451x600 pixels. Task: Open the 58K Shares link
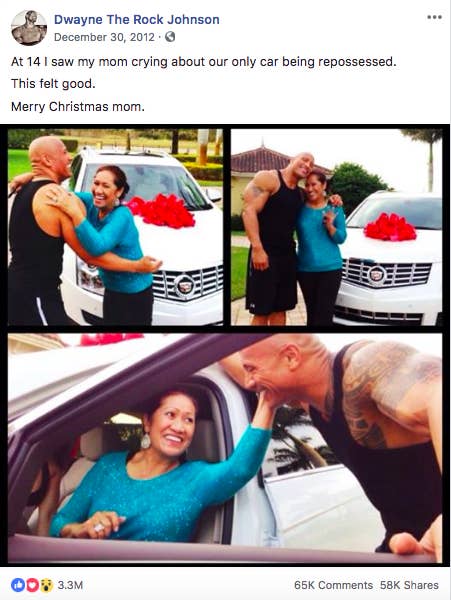[409, 585]
